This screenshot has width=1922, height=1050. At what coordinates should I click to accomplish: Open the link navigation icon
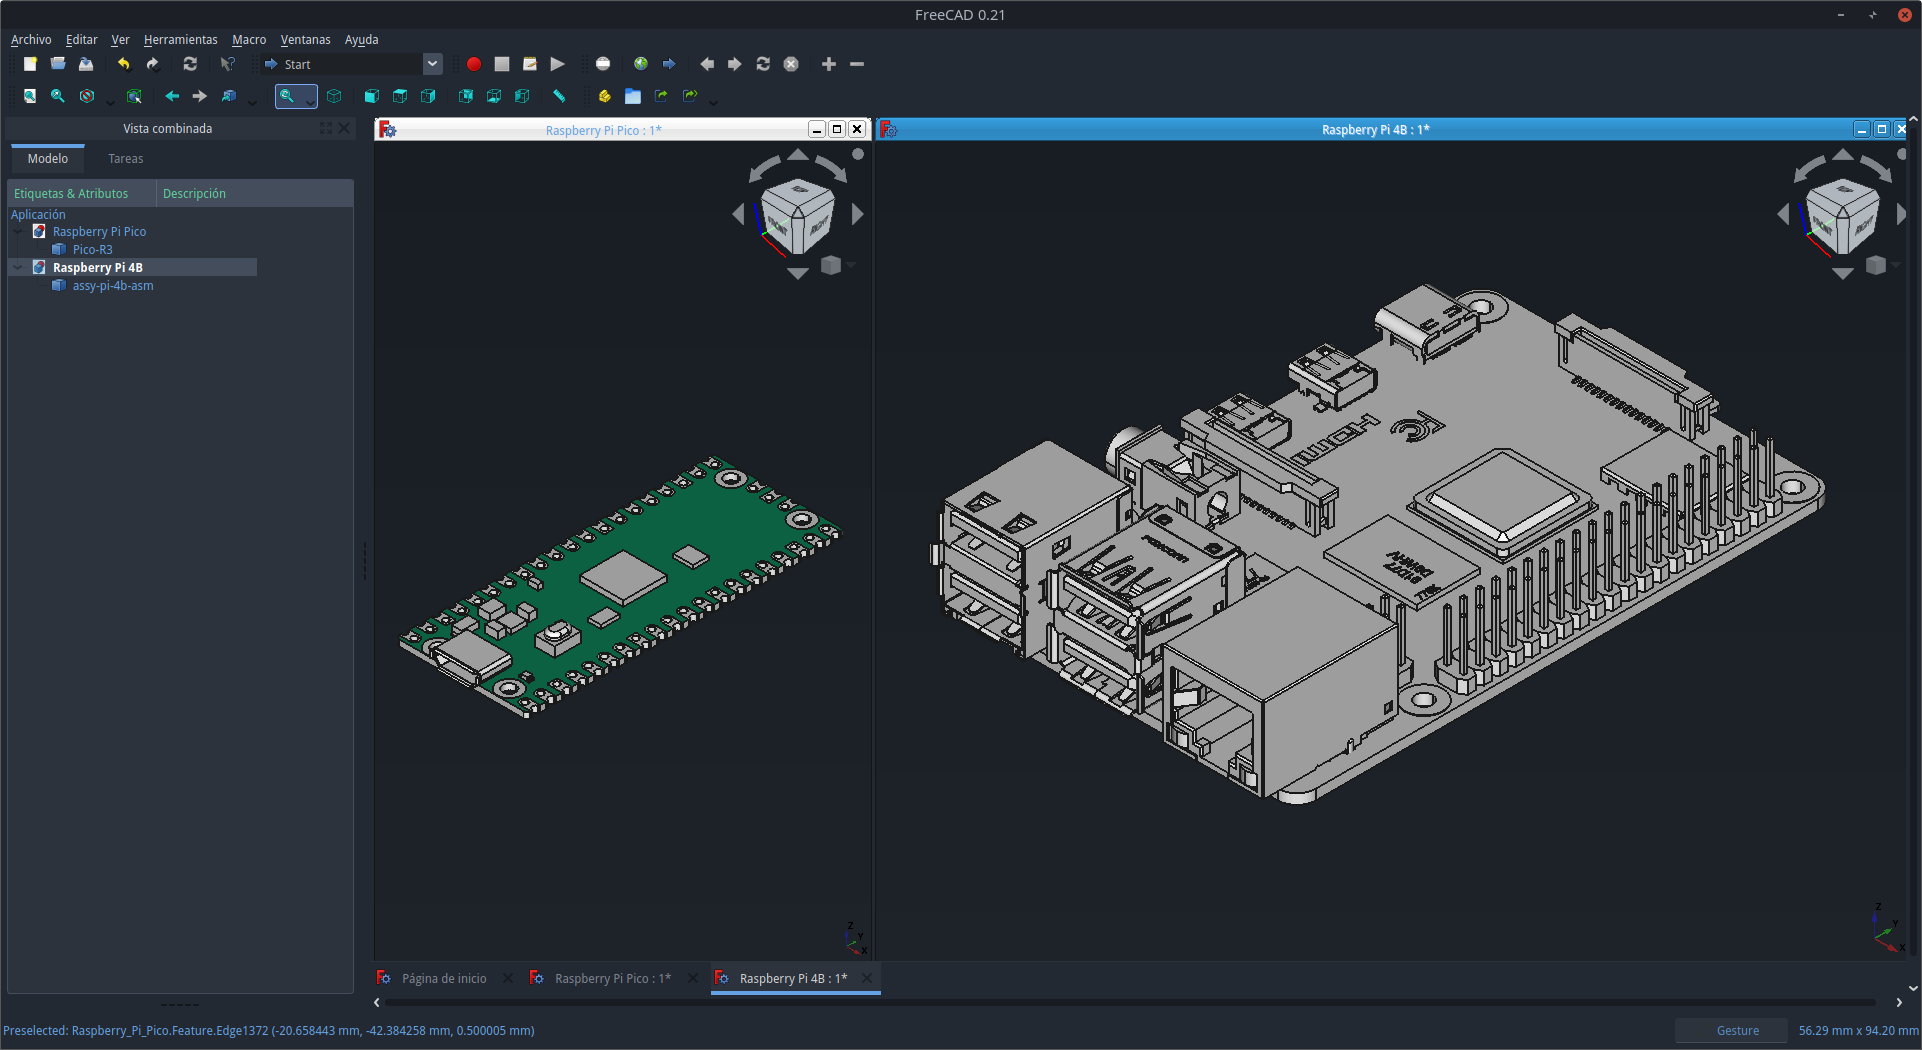229,96
